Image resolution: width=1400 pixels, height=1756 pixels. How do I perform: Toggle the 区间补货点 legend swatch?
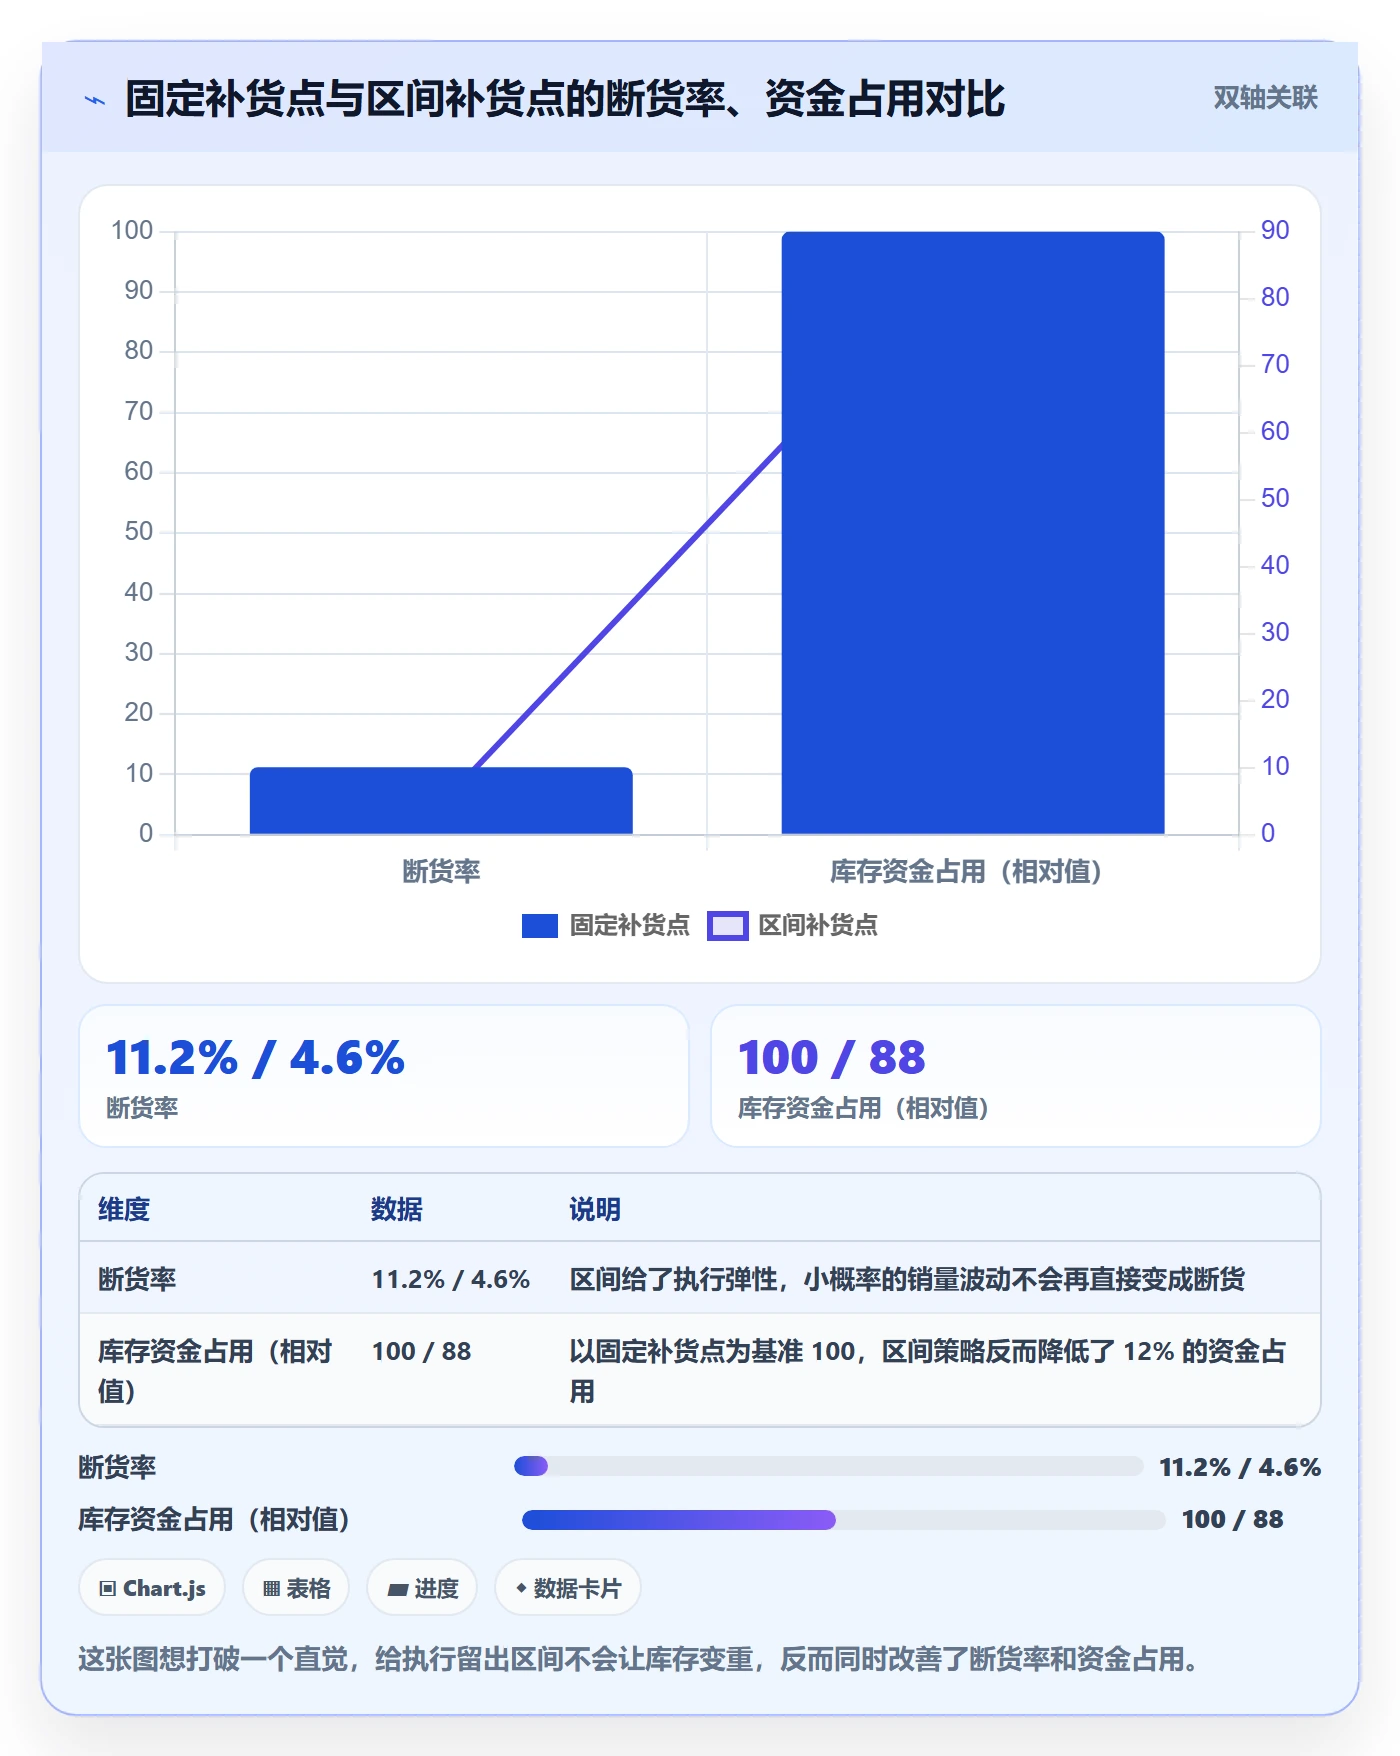pyautogui.click(x=728, y=926)
